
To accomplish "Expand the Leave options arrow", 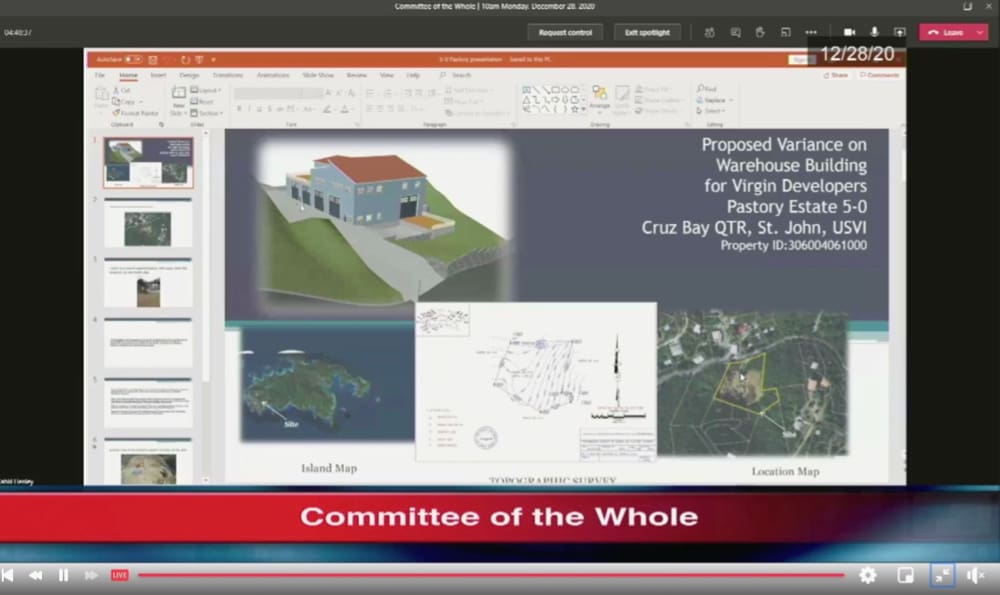I will (980, 33).
